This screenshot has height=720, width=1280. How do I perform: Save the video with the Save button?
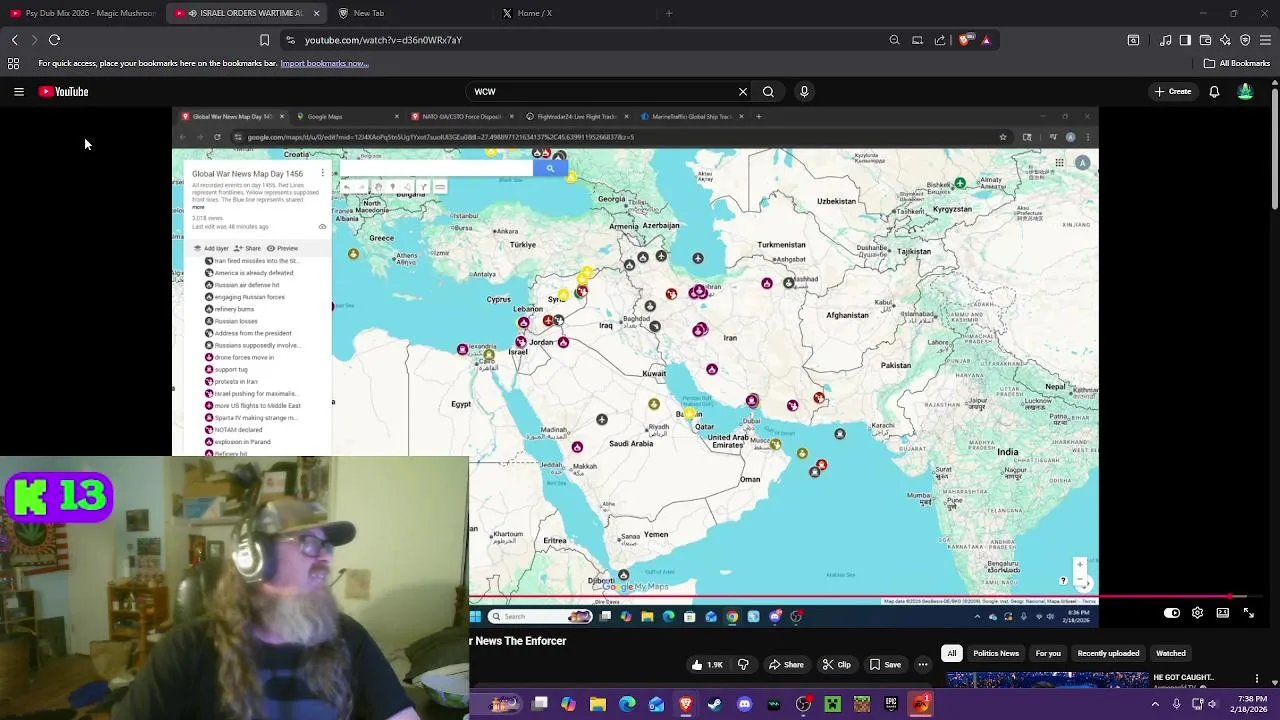pos(885,665)
